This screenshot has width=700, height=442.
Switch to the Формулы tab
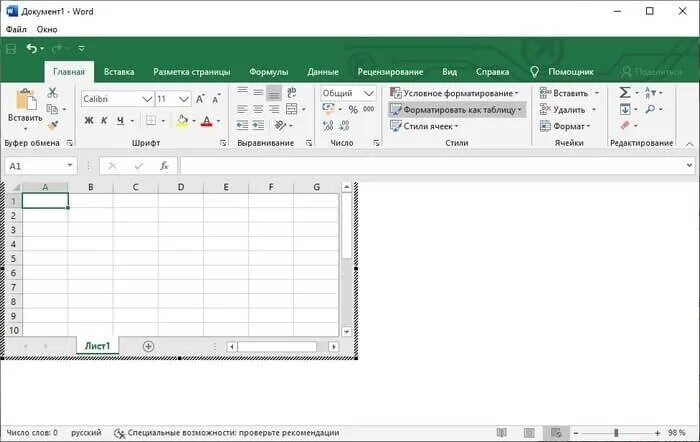[x=268, y=72]
